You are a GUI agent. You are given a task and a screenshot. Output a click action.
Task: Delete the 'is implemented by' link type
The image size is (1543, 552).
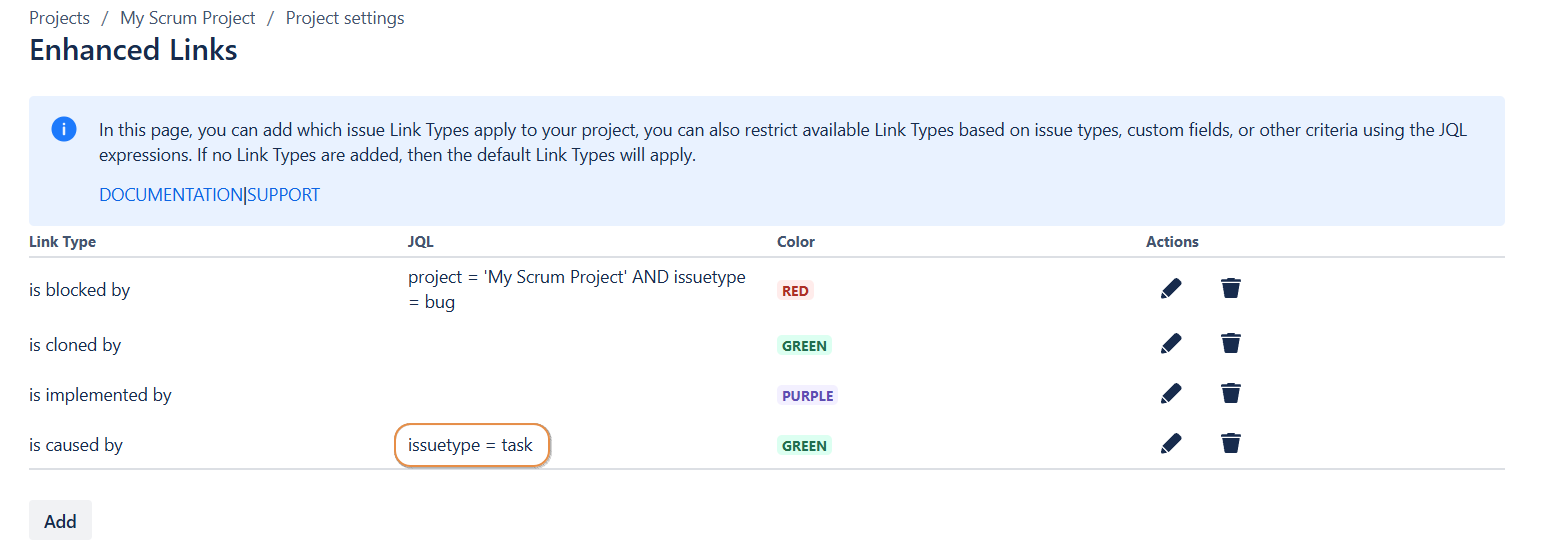(1231, 394)
